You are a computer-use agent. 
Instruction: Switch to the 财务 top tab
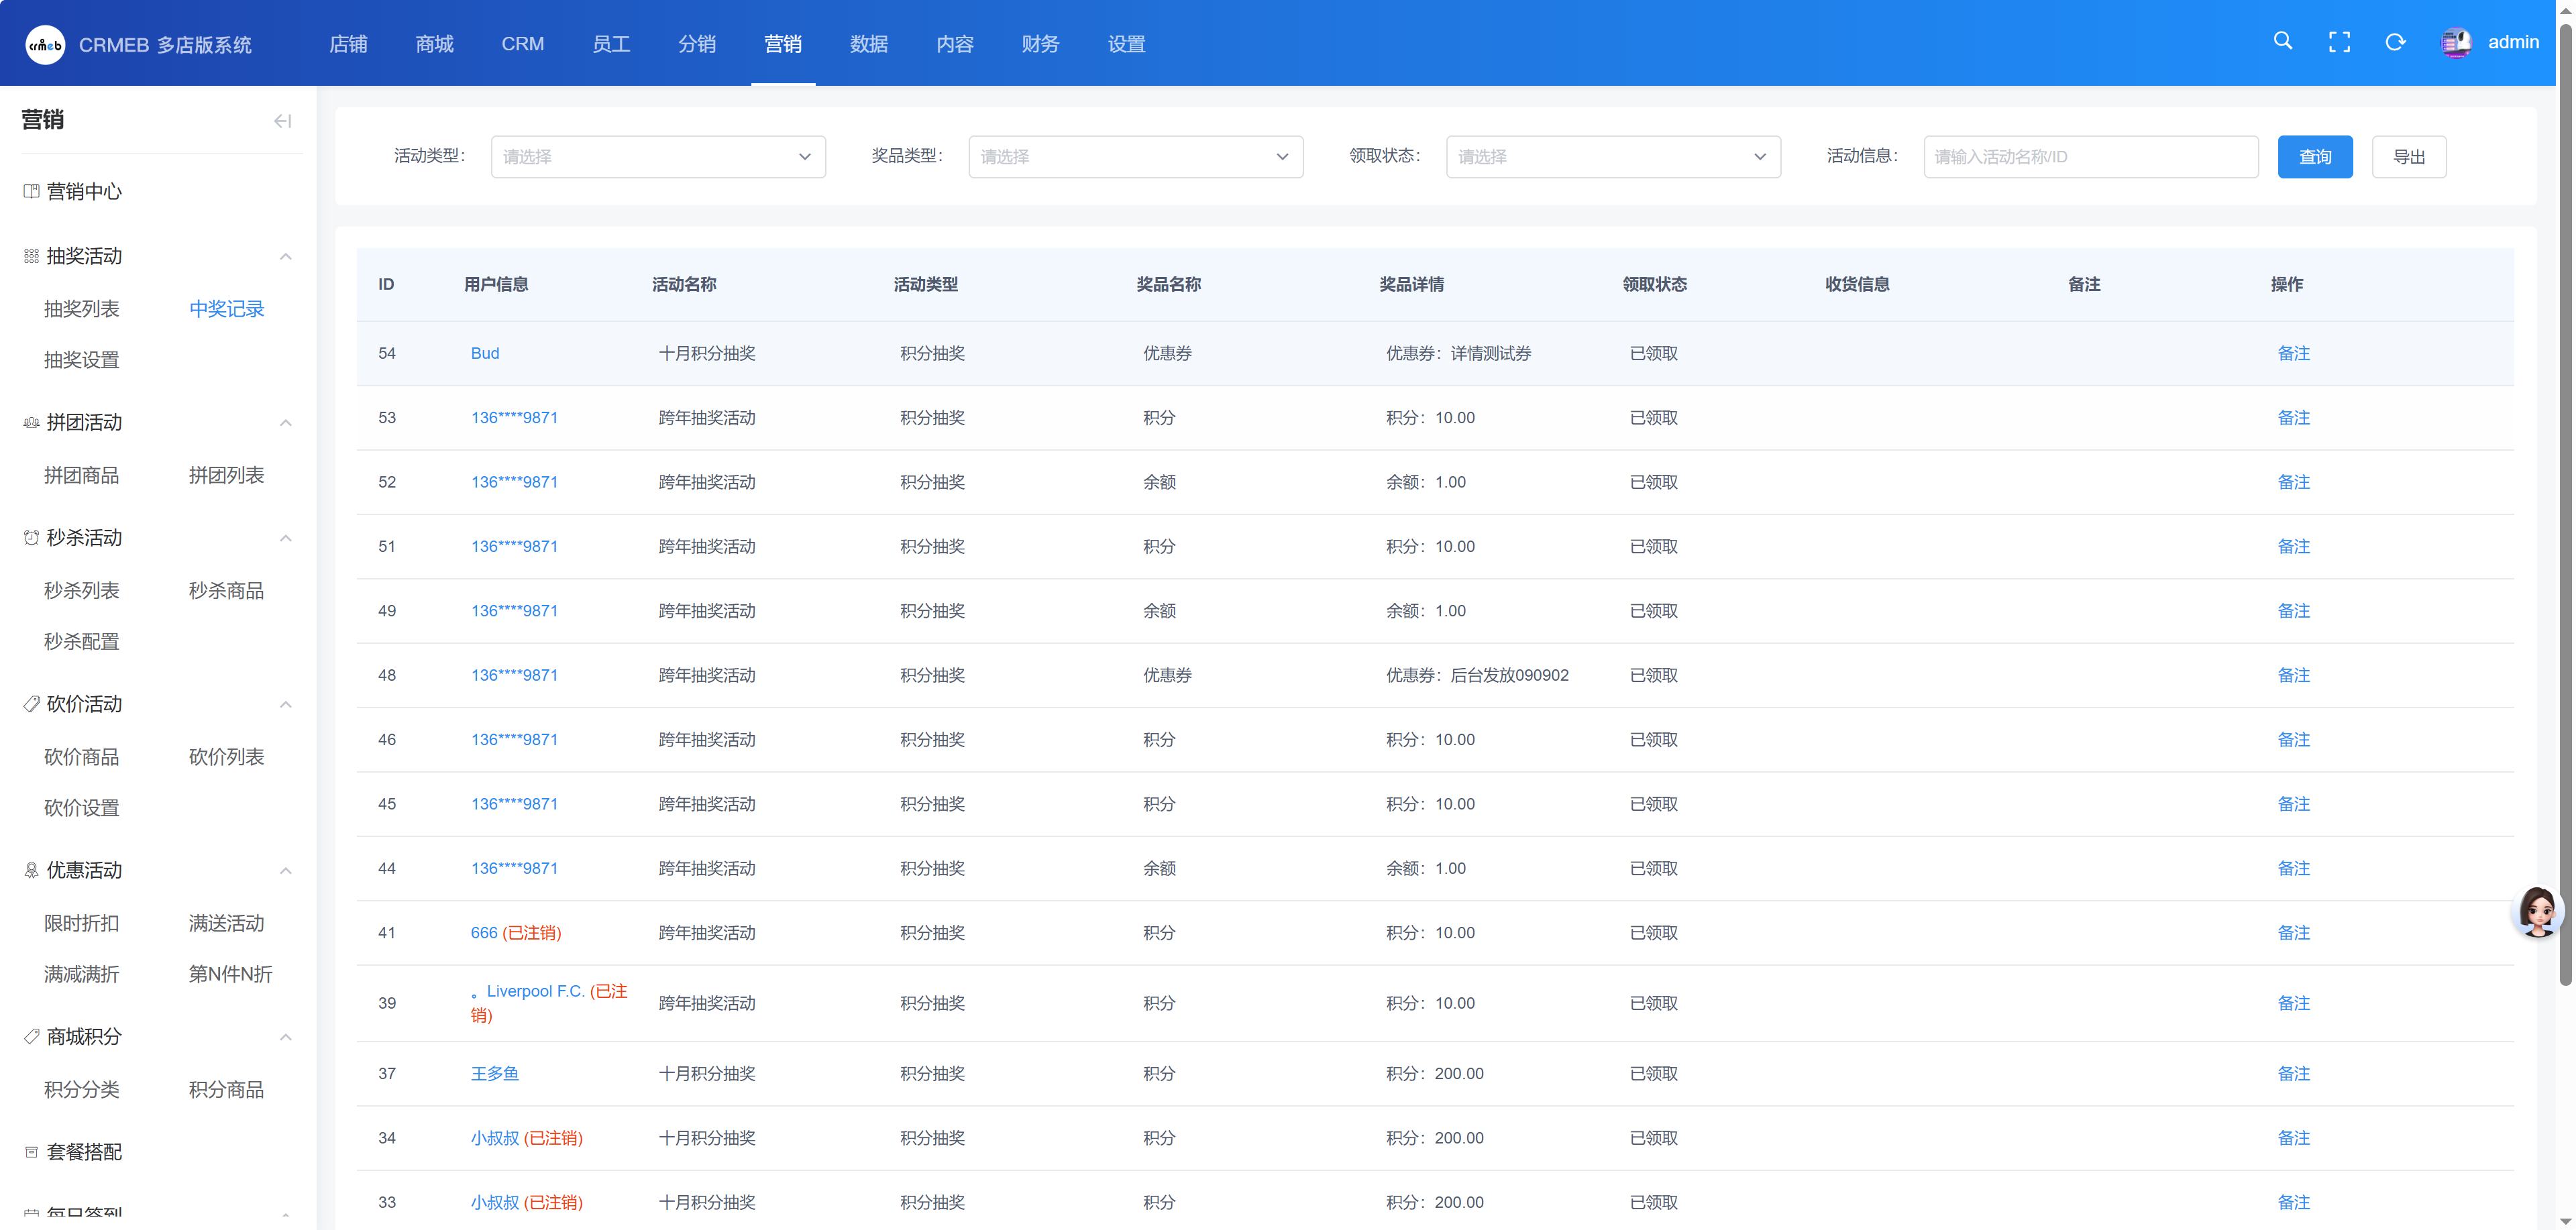[1040, 44]
